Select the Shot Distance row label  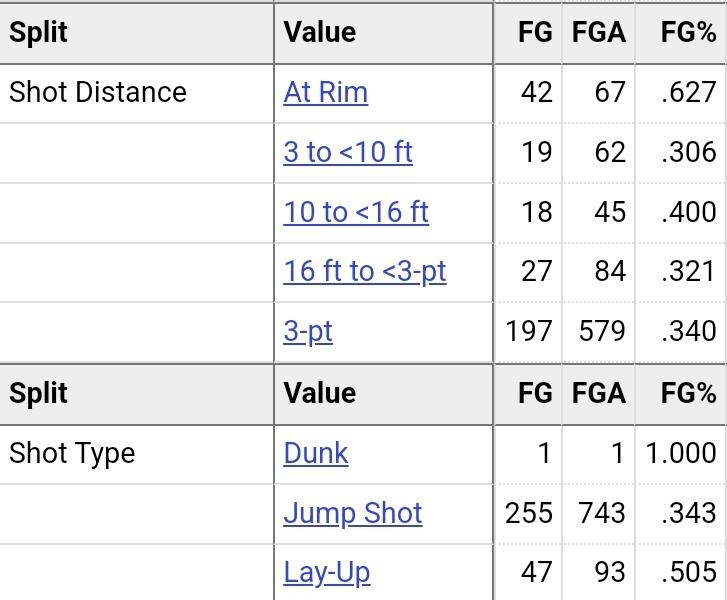[98, 92]
